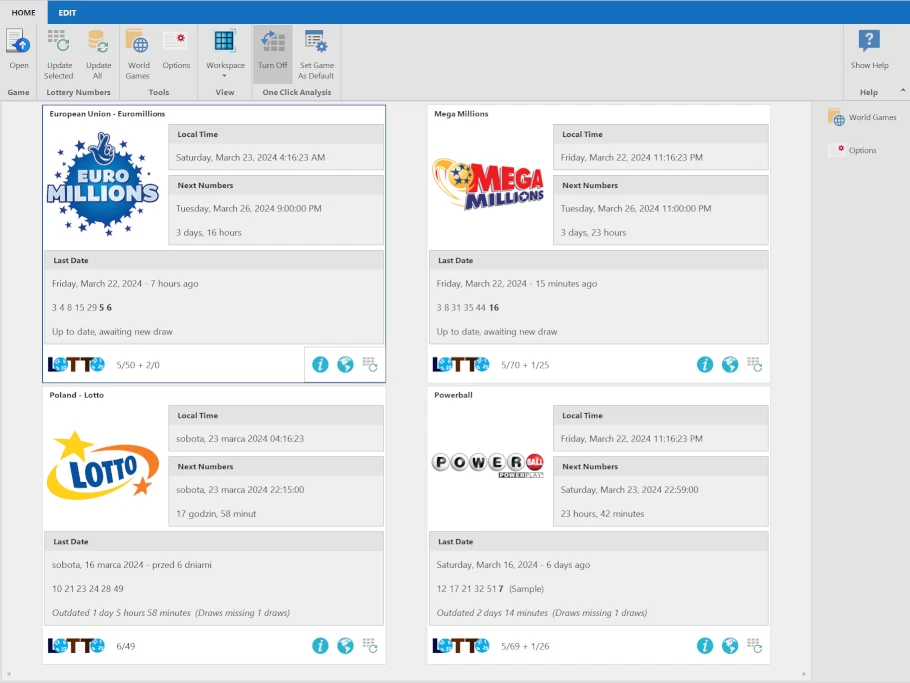
Task: Update Euromillions numbers grid icon
Action: pyautogui.click(x=370, y=364)
